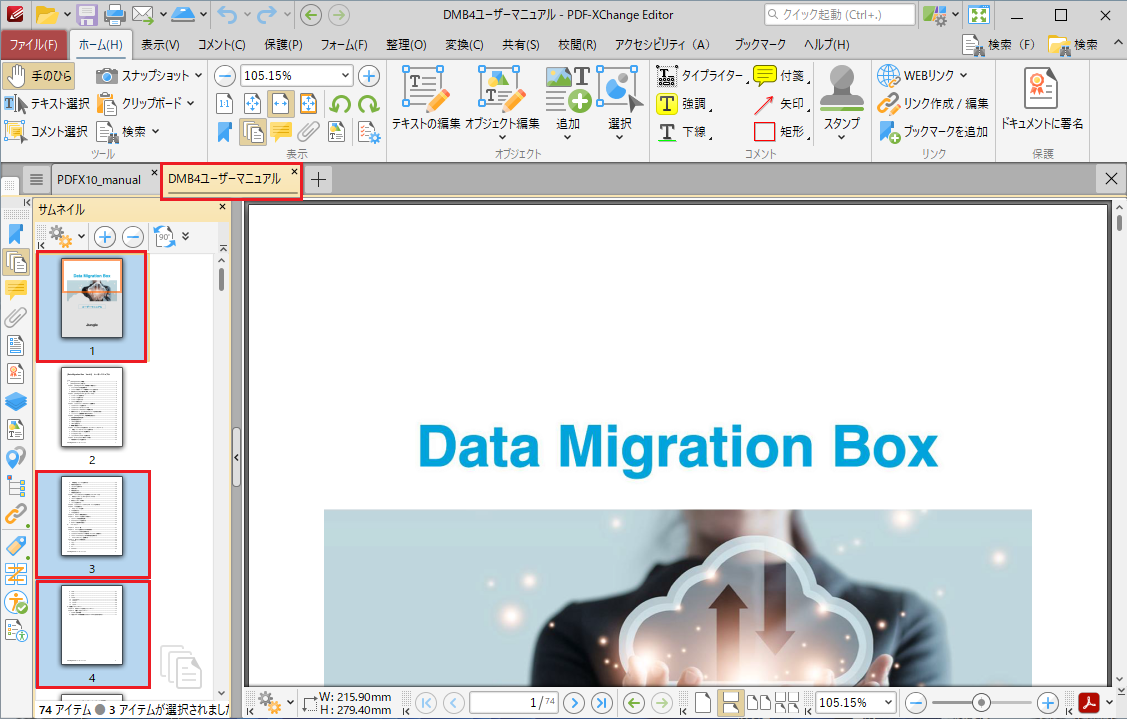Viewport: 1127px width, 719px height.
Task: Pick the 矢印 arrow tool
Action: click(x=778, y=104)
